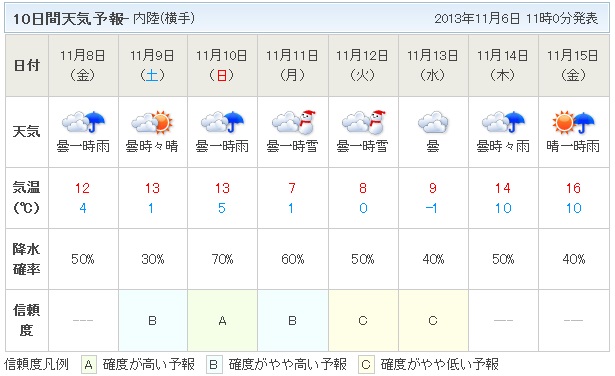Click the green reliability A cell for 11月10日
The image size is (615, 376).
point(222,320)
